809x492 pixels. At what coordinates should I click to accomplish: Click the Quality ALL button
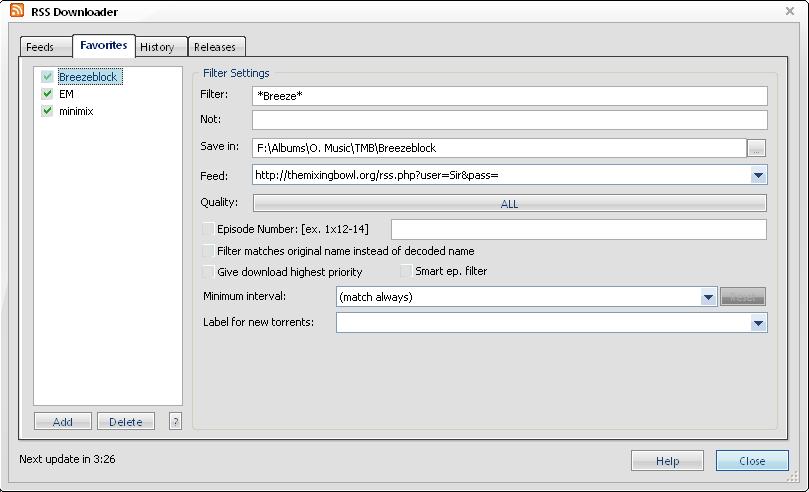pos(509,203)
